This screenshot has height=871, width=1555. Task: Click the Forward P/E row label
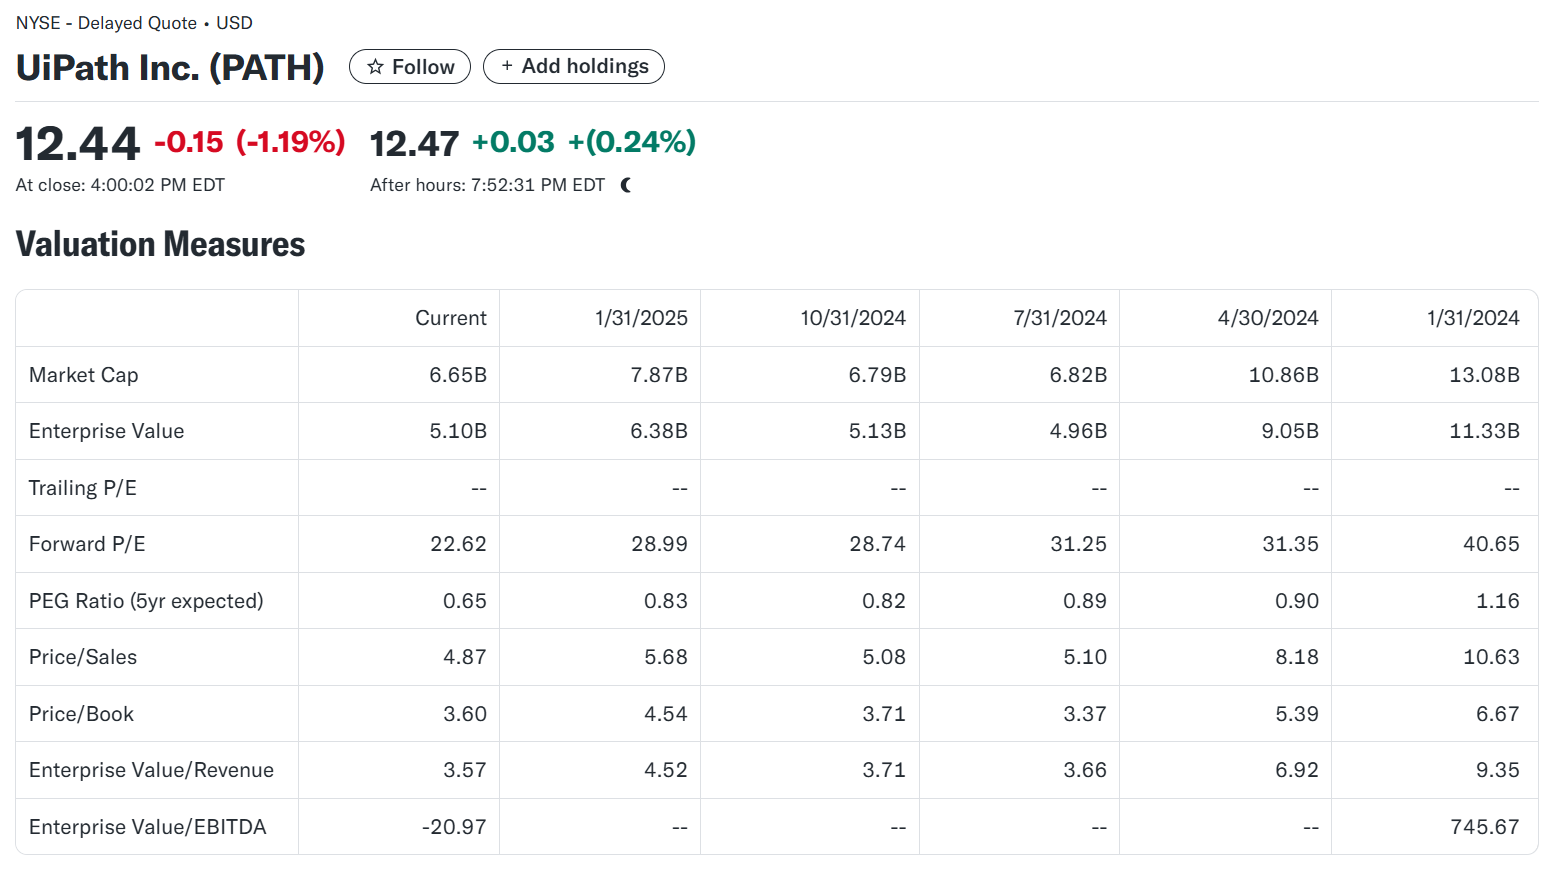click(x=87, y=544)
